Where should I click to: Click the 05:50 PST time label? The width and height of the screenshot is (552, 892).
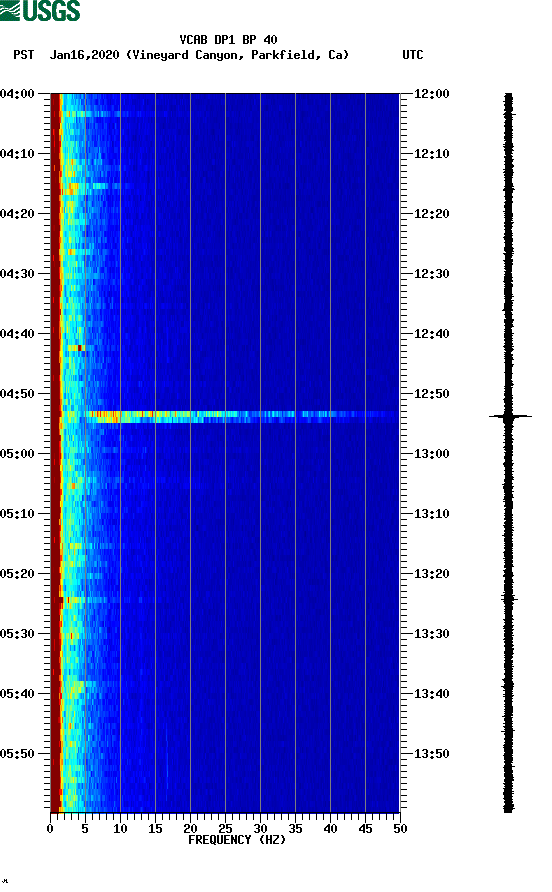pos(17,754)
